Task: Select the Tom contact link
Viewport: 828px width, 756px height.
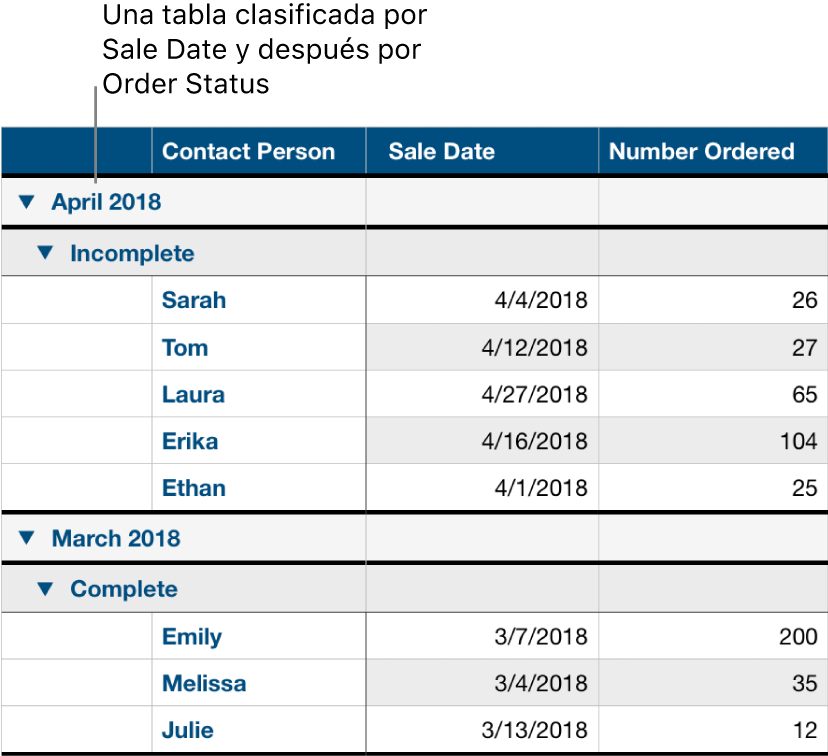Action: coord(185,347)
